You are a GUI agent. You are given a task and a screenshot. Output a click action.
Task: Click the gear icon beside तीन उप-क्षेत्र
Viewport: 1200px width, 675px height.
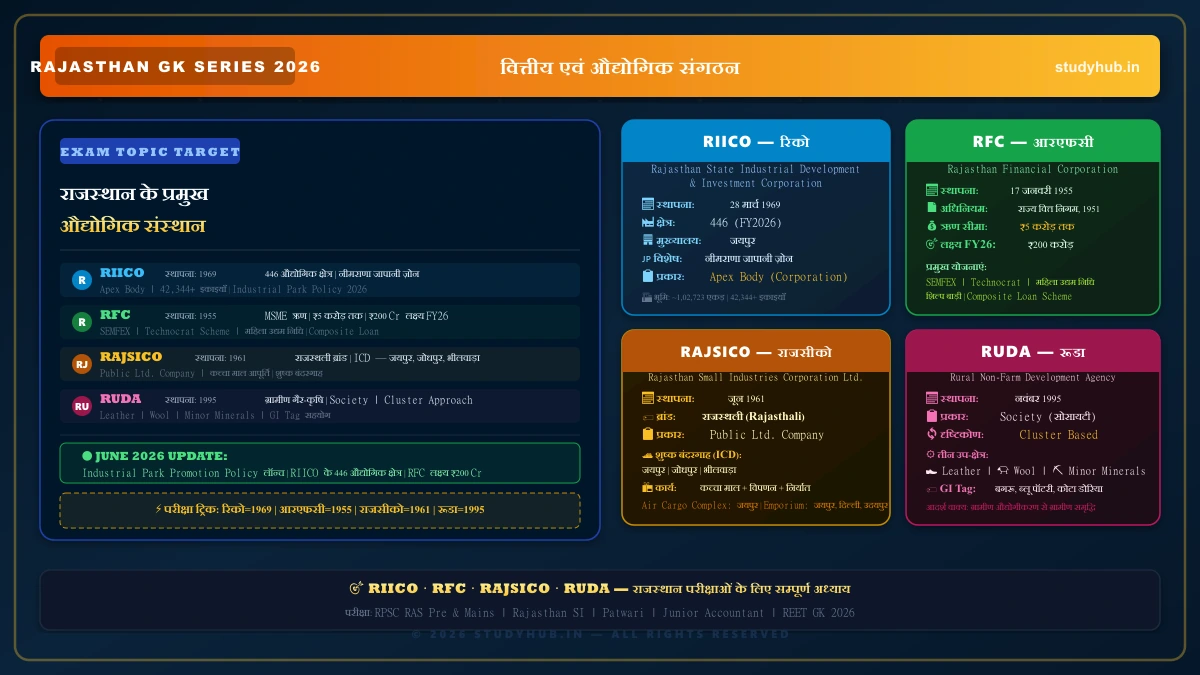pyautogui.click(x=931, y=455)
